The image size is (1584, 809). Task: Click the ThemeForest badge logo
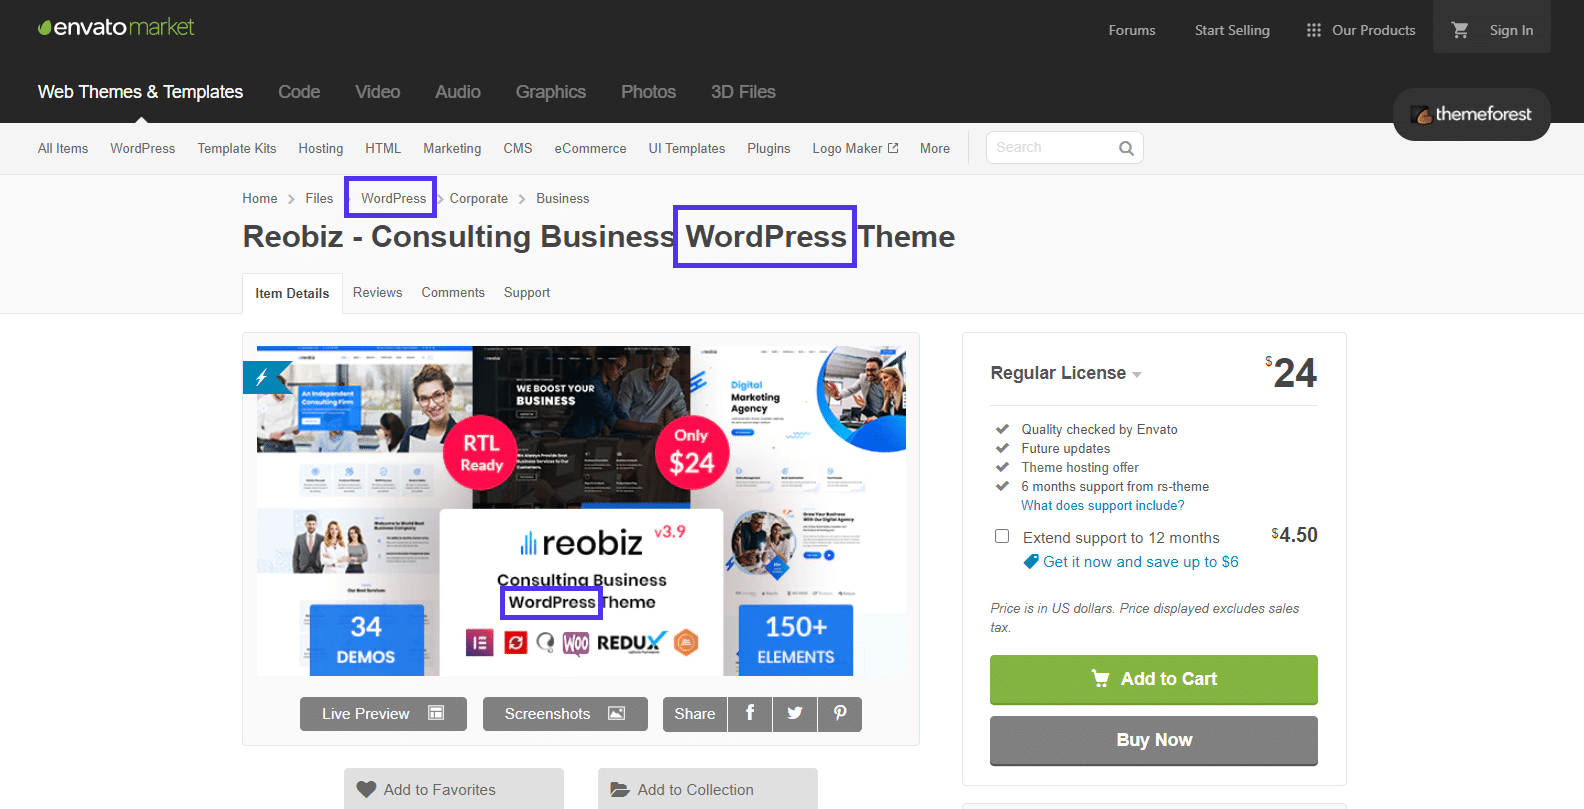pos(1471,114)
